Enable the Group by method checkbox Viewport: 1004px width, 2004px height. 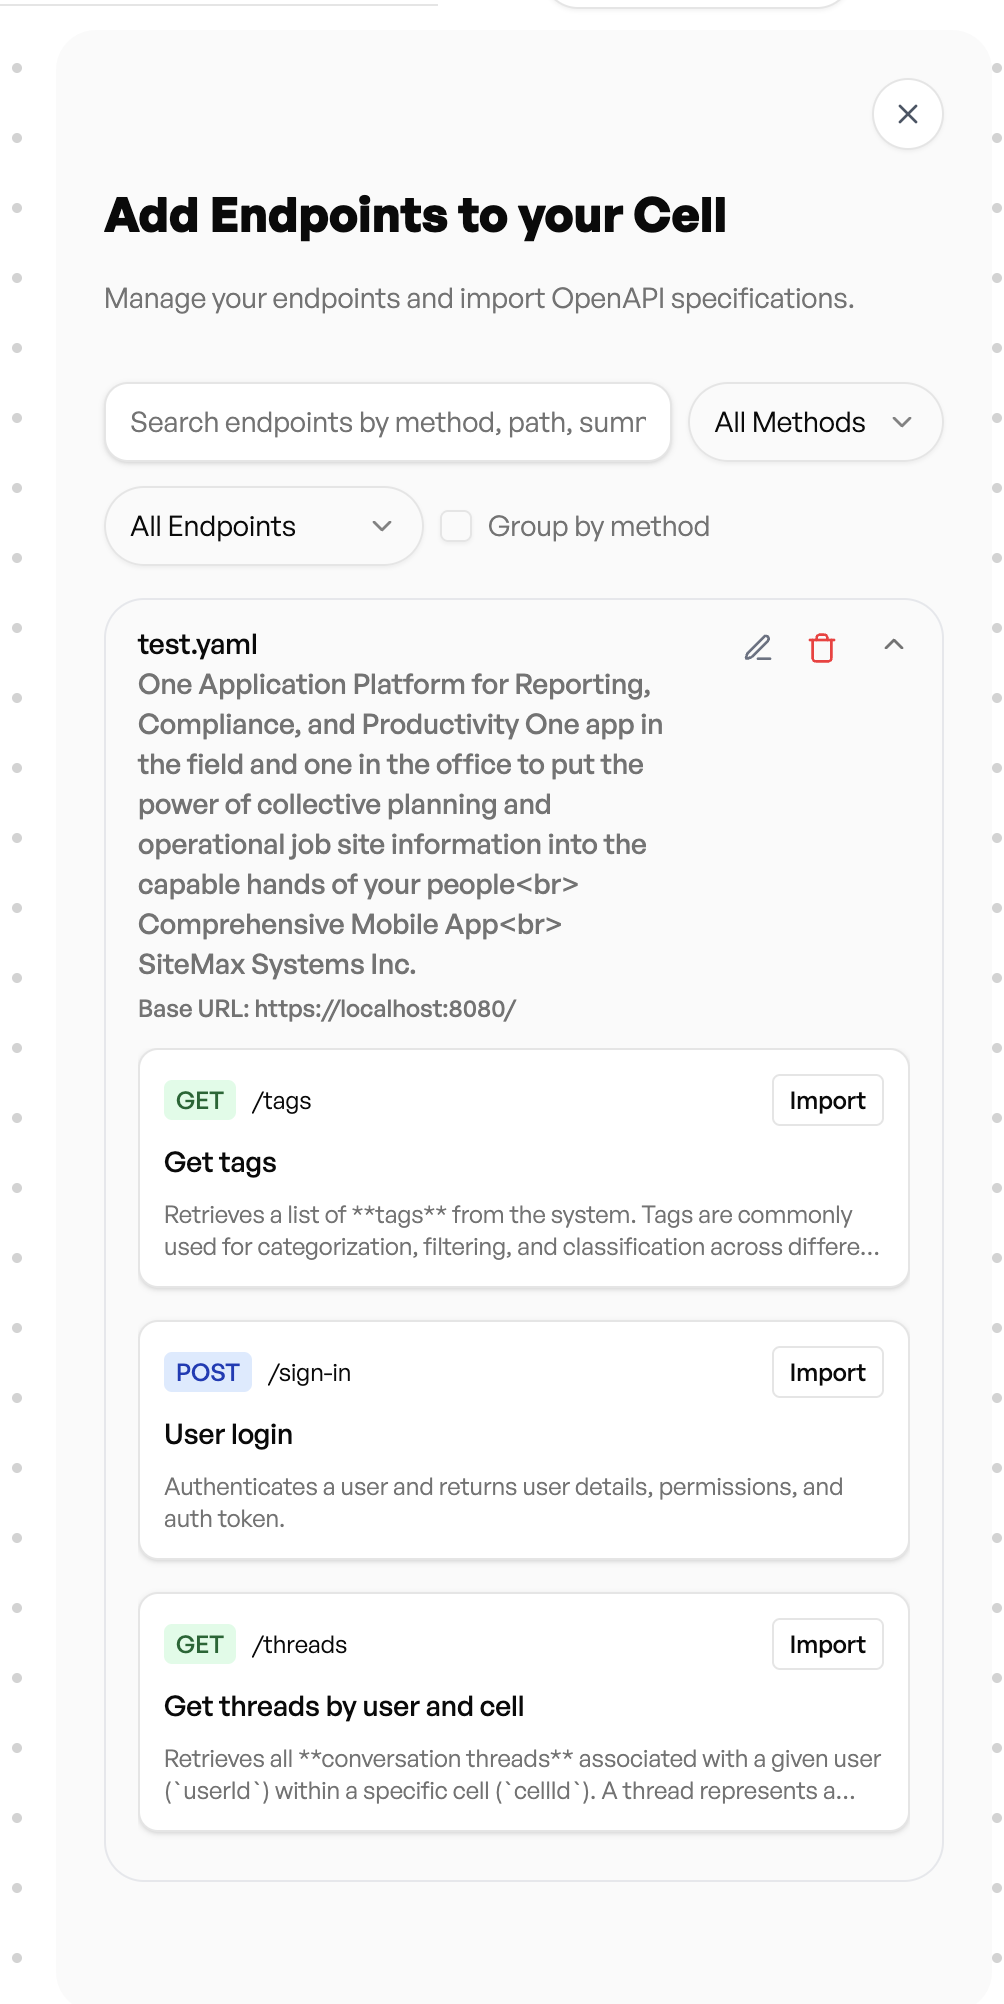(456, 526)
